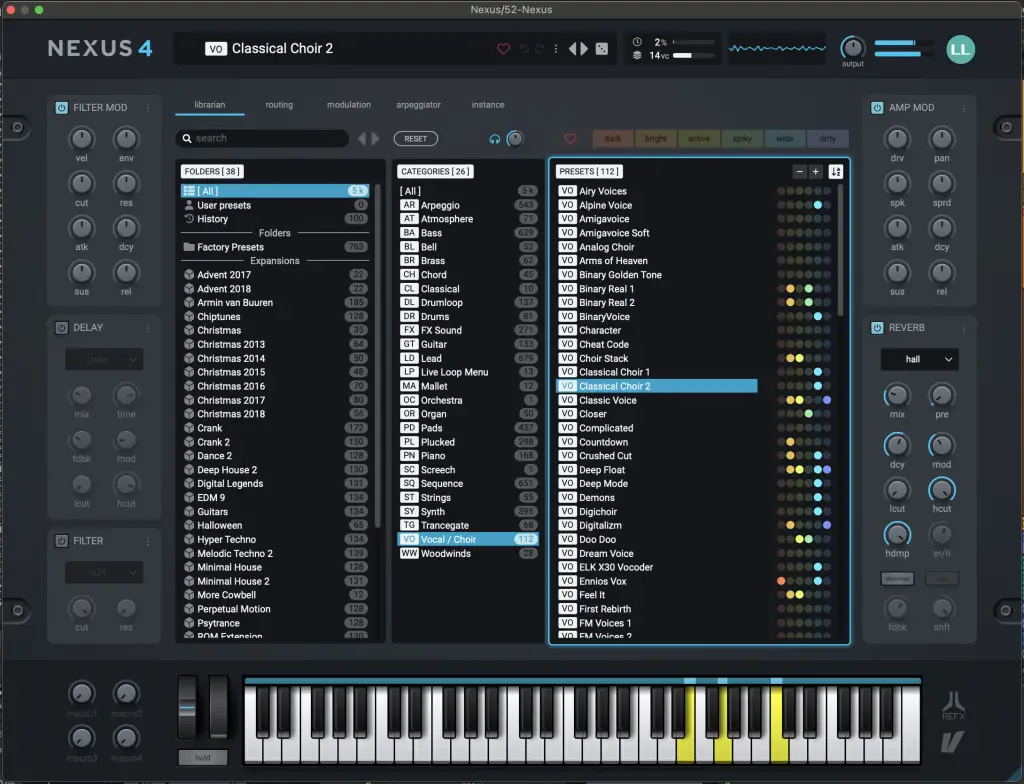Click the reFX logo

click(x=953, y=706)
